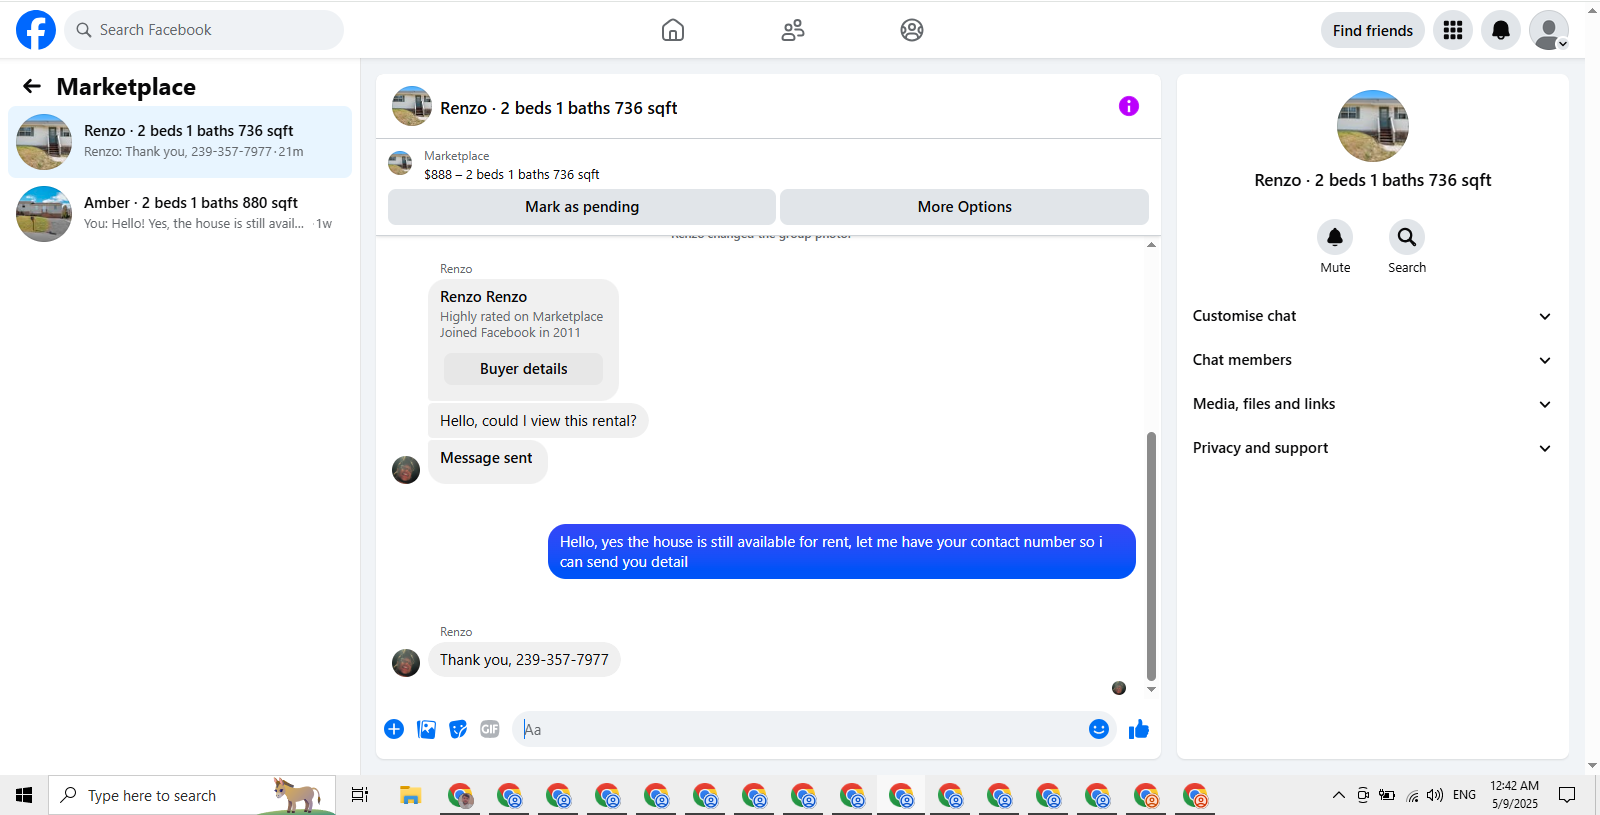Click the chat header title "Renzo · 2 beds 1 baths 736 sqft"
This screenshot has height=815, width=1600.
[x=559, y=108]
